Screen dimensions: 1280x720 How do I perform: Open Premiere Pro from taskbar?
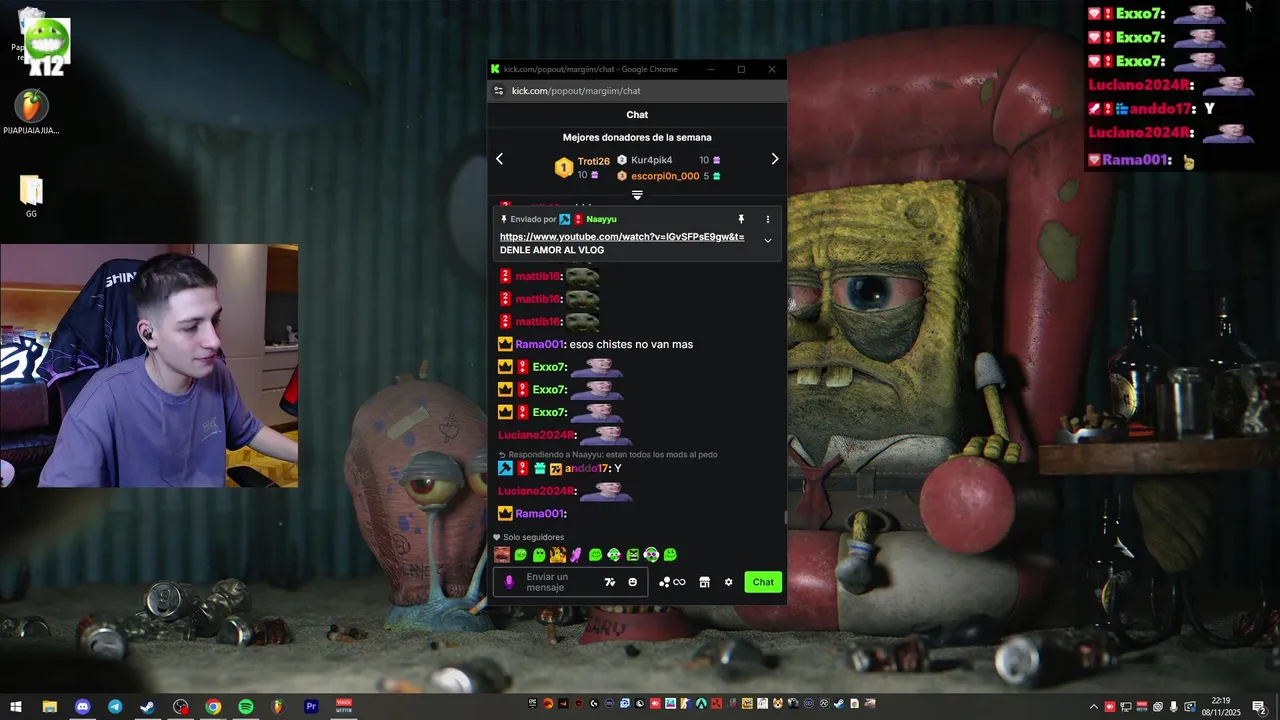(x=311, y=707)
